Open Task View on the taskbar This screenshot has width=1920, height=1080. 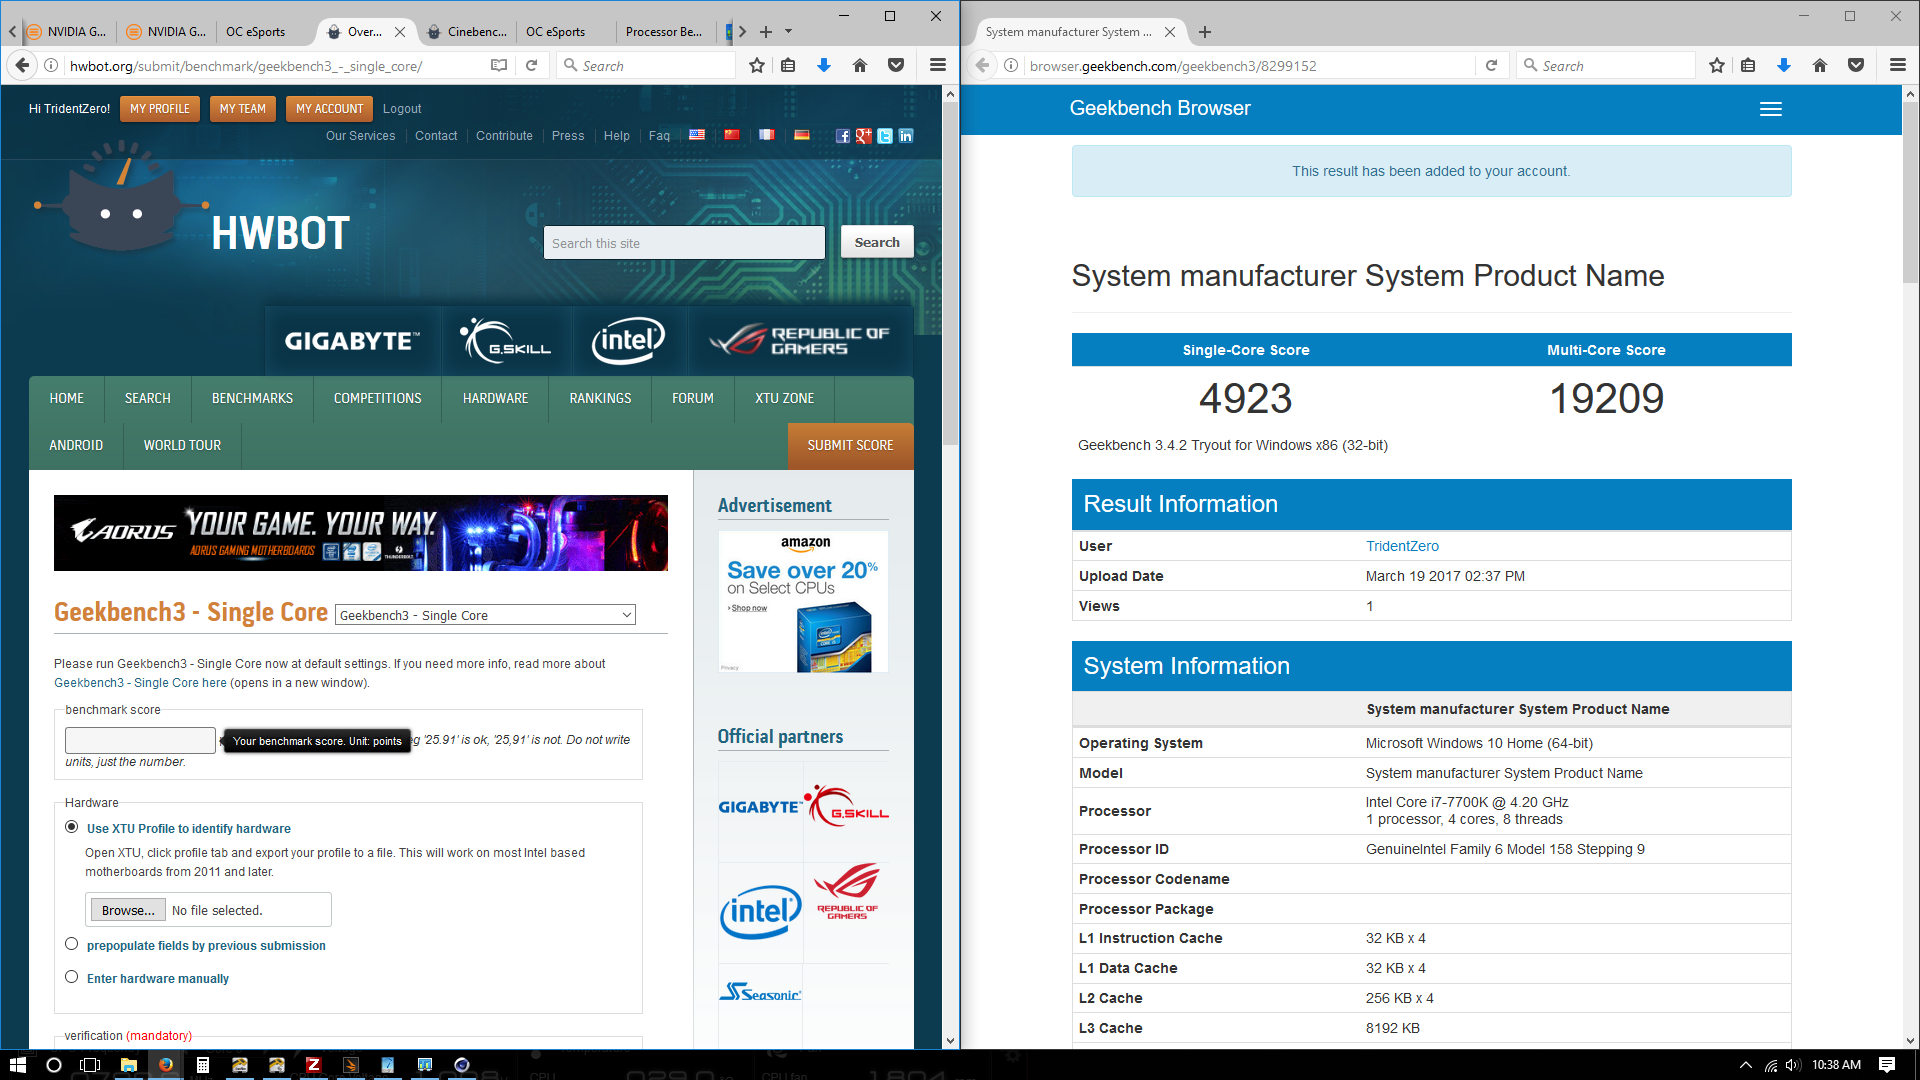point(90,1065)
